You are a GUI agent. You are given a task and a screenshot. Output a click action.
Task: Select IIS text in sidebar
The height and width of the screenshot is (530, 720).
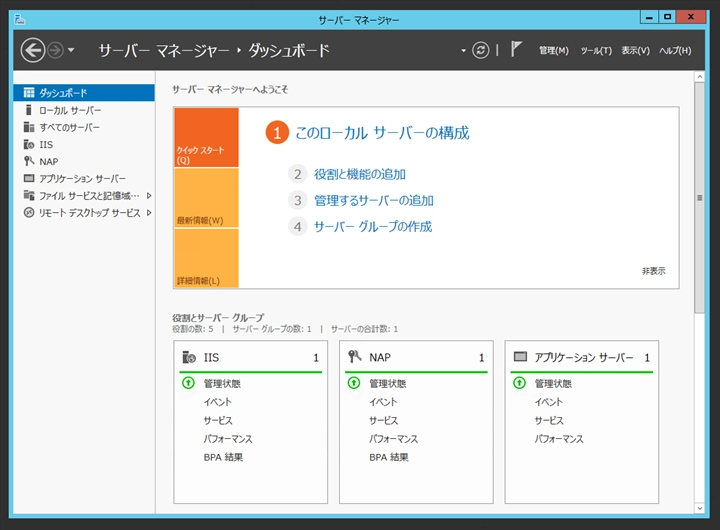tap(46, 145)
